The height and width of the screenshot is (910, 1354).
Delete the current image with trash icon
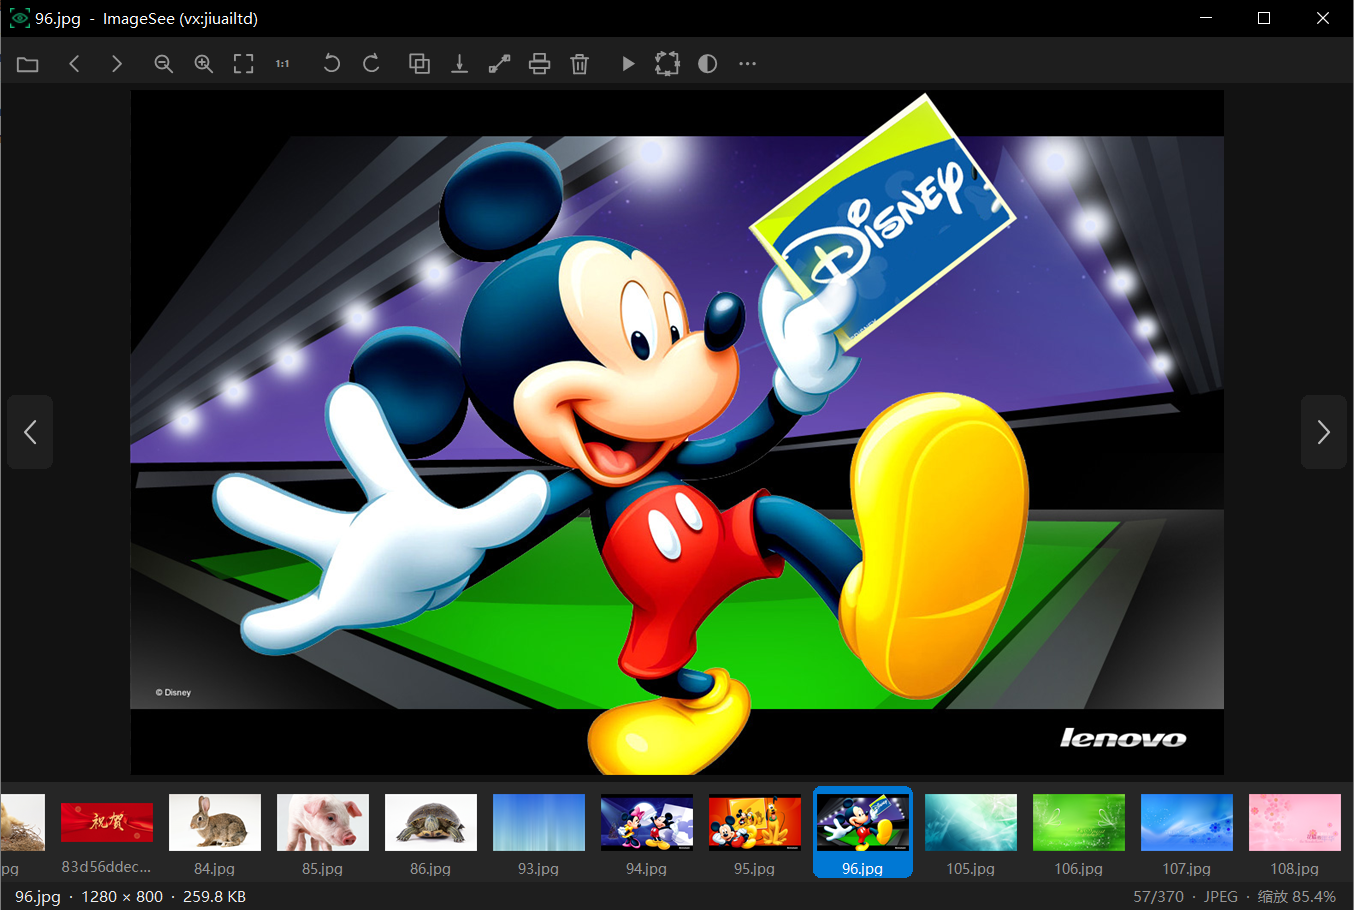579,64
